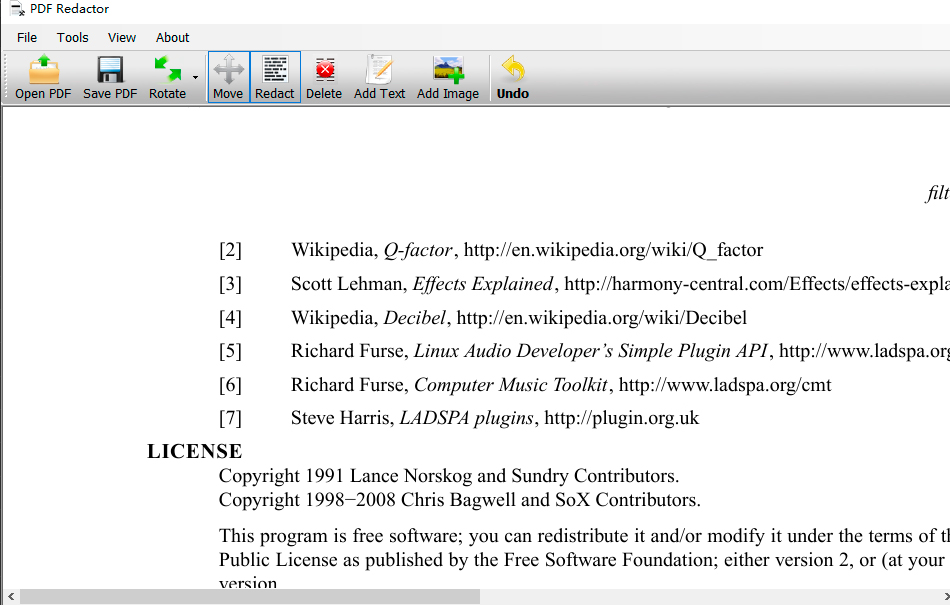
Task: Click the Q_factor Wikipedia URL text
Action: click(613, 250)
